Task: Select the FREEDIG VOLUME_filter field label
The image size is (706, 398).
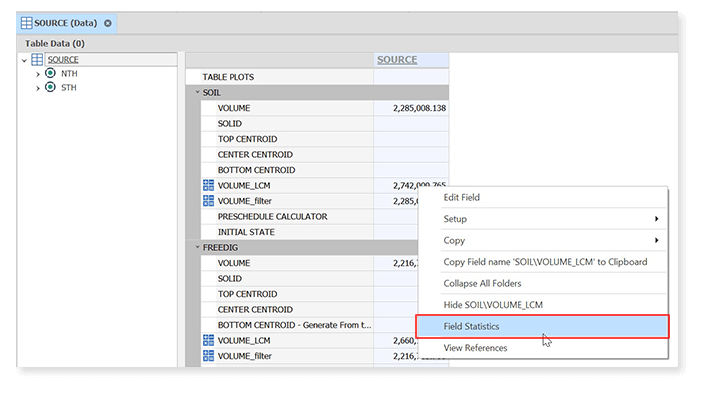Action: [244, 356]
